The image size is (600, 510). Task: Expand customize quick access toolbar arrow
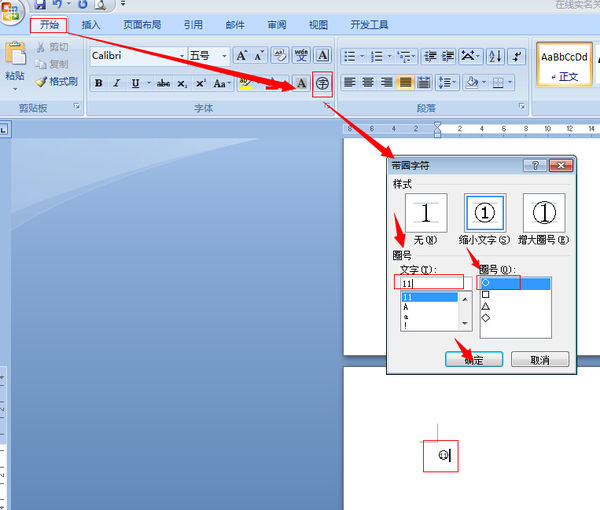pos(123,4)
